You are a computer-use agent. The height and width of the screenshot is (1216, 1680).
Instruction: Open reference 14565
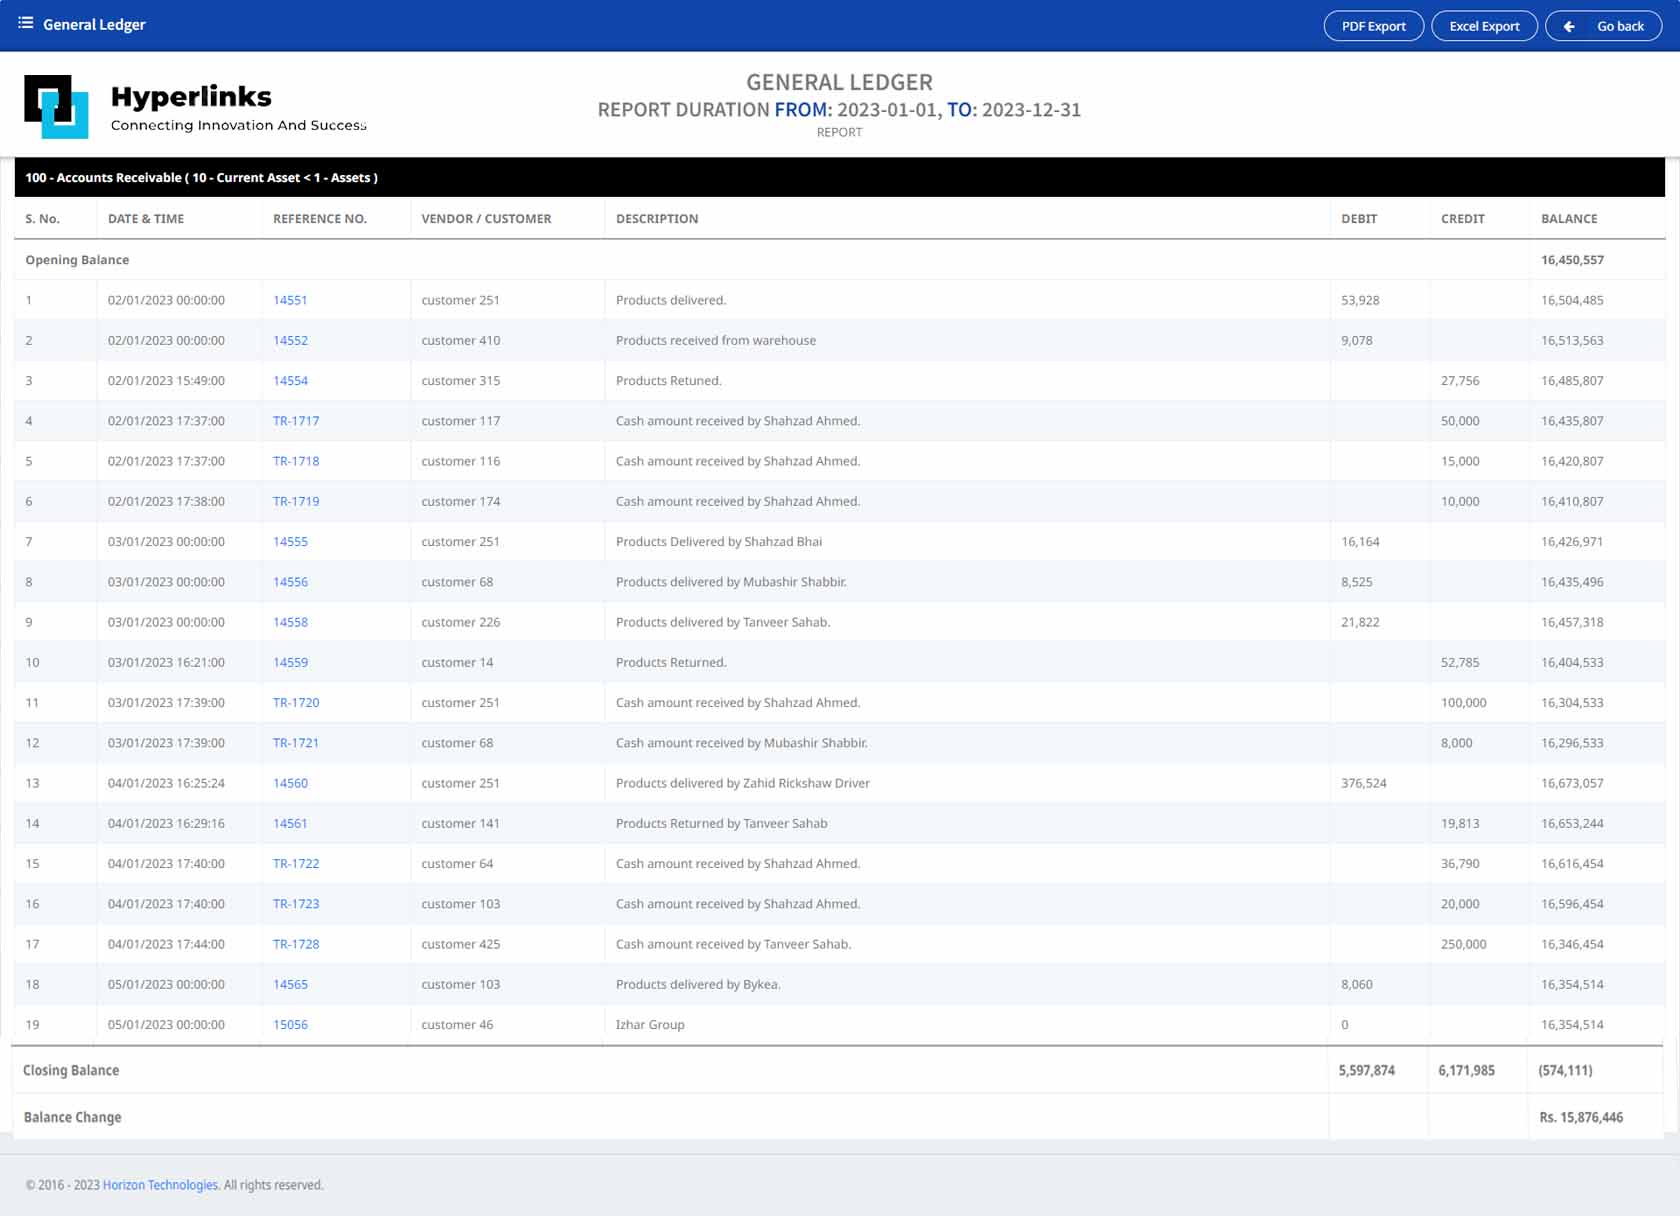coord(290,984)
